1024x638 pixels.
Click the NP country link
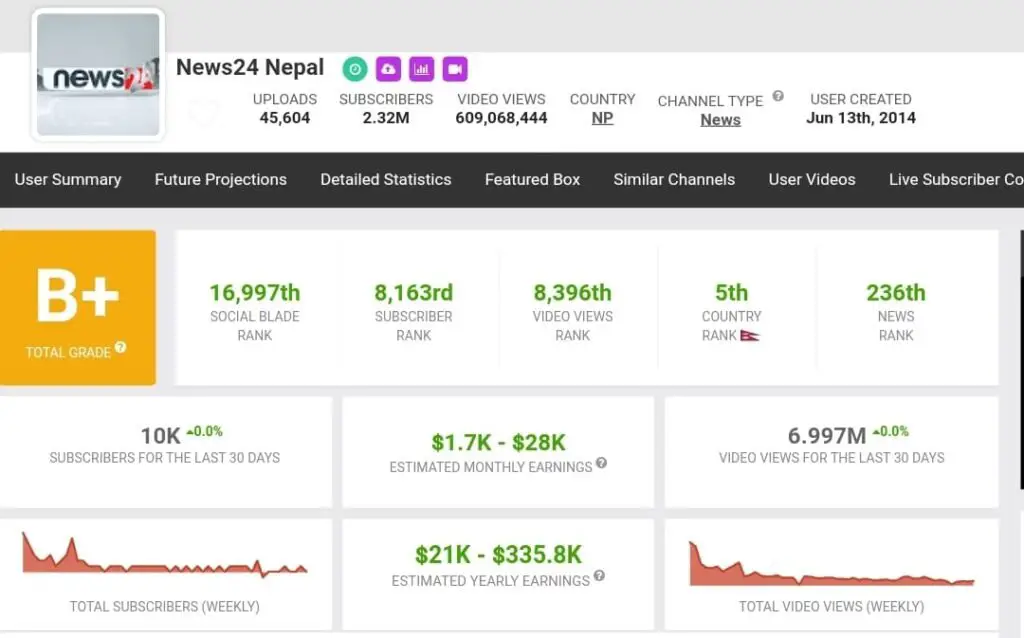pos(602,118)
